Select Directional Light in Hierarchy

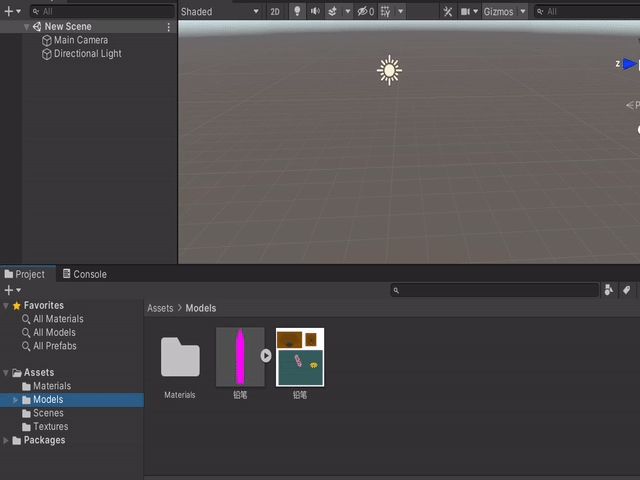click(88, 53)
